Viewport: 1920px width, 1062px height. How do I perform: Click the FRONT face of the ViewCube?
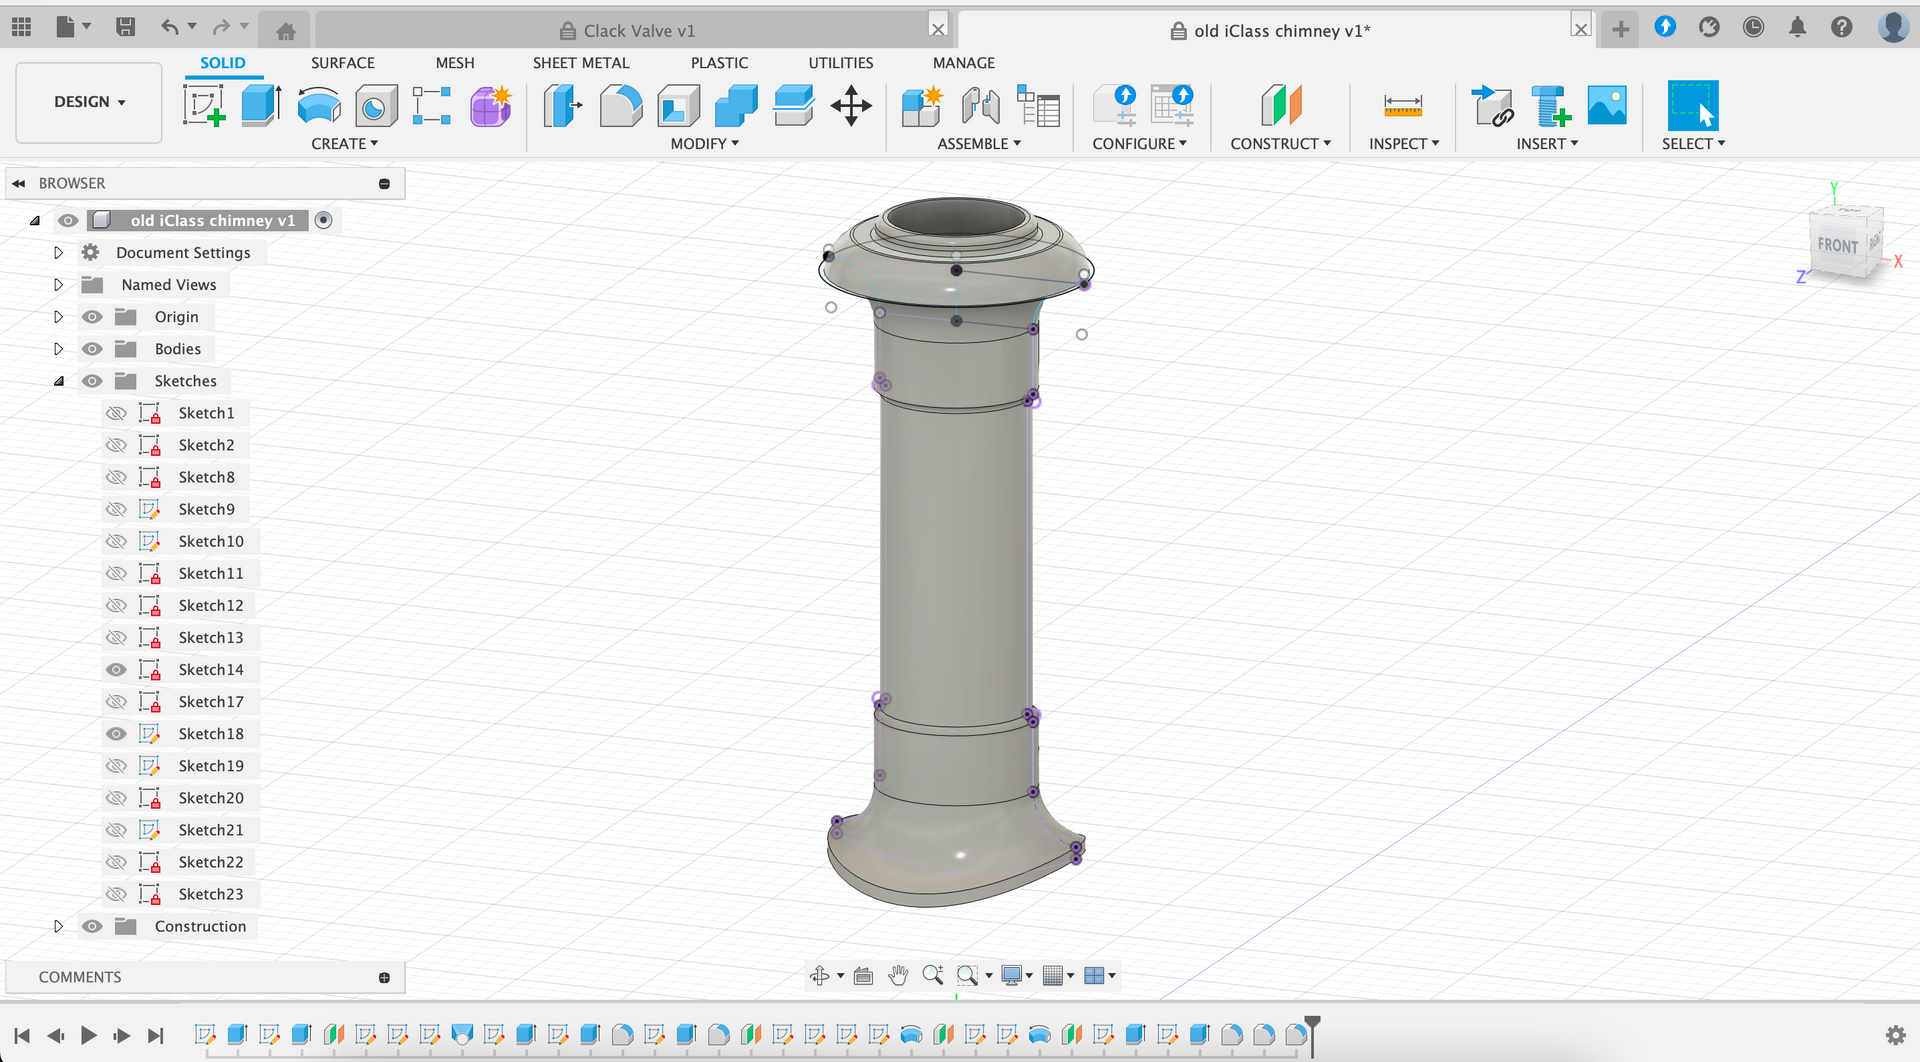[1837, 245]
